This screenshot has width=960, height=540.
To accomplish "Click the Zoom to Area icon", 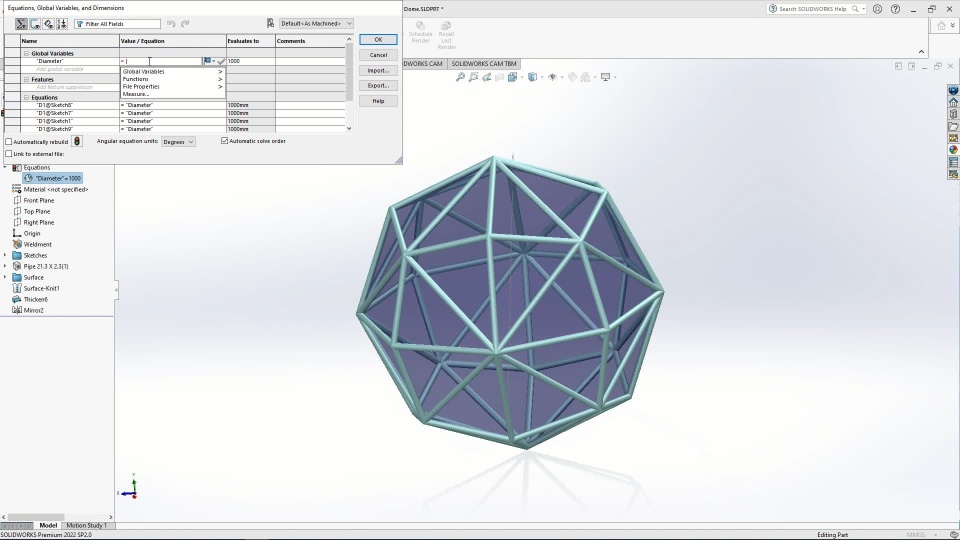I will 473,77.
